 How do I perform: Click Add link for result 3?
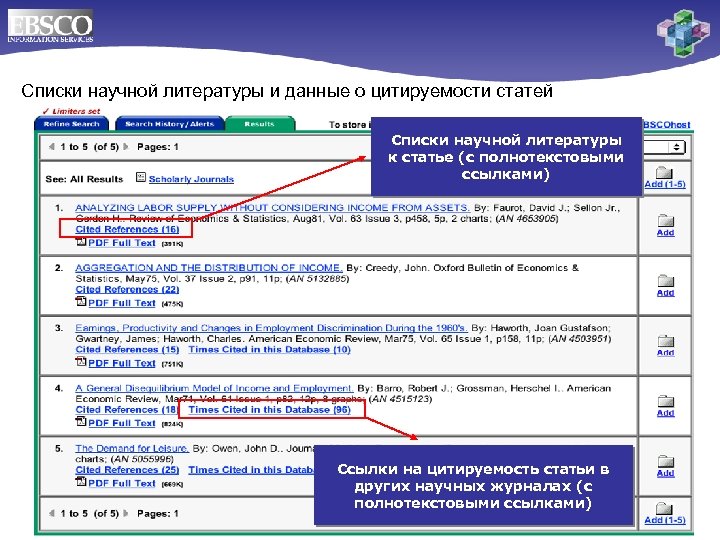(x=665, y=353)
